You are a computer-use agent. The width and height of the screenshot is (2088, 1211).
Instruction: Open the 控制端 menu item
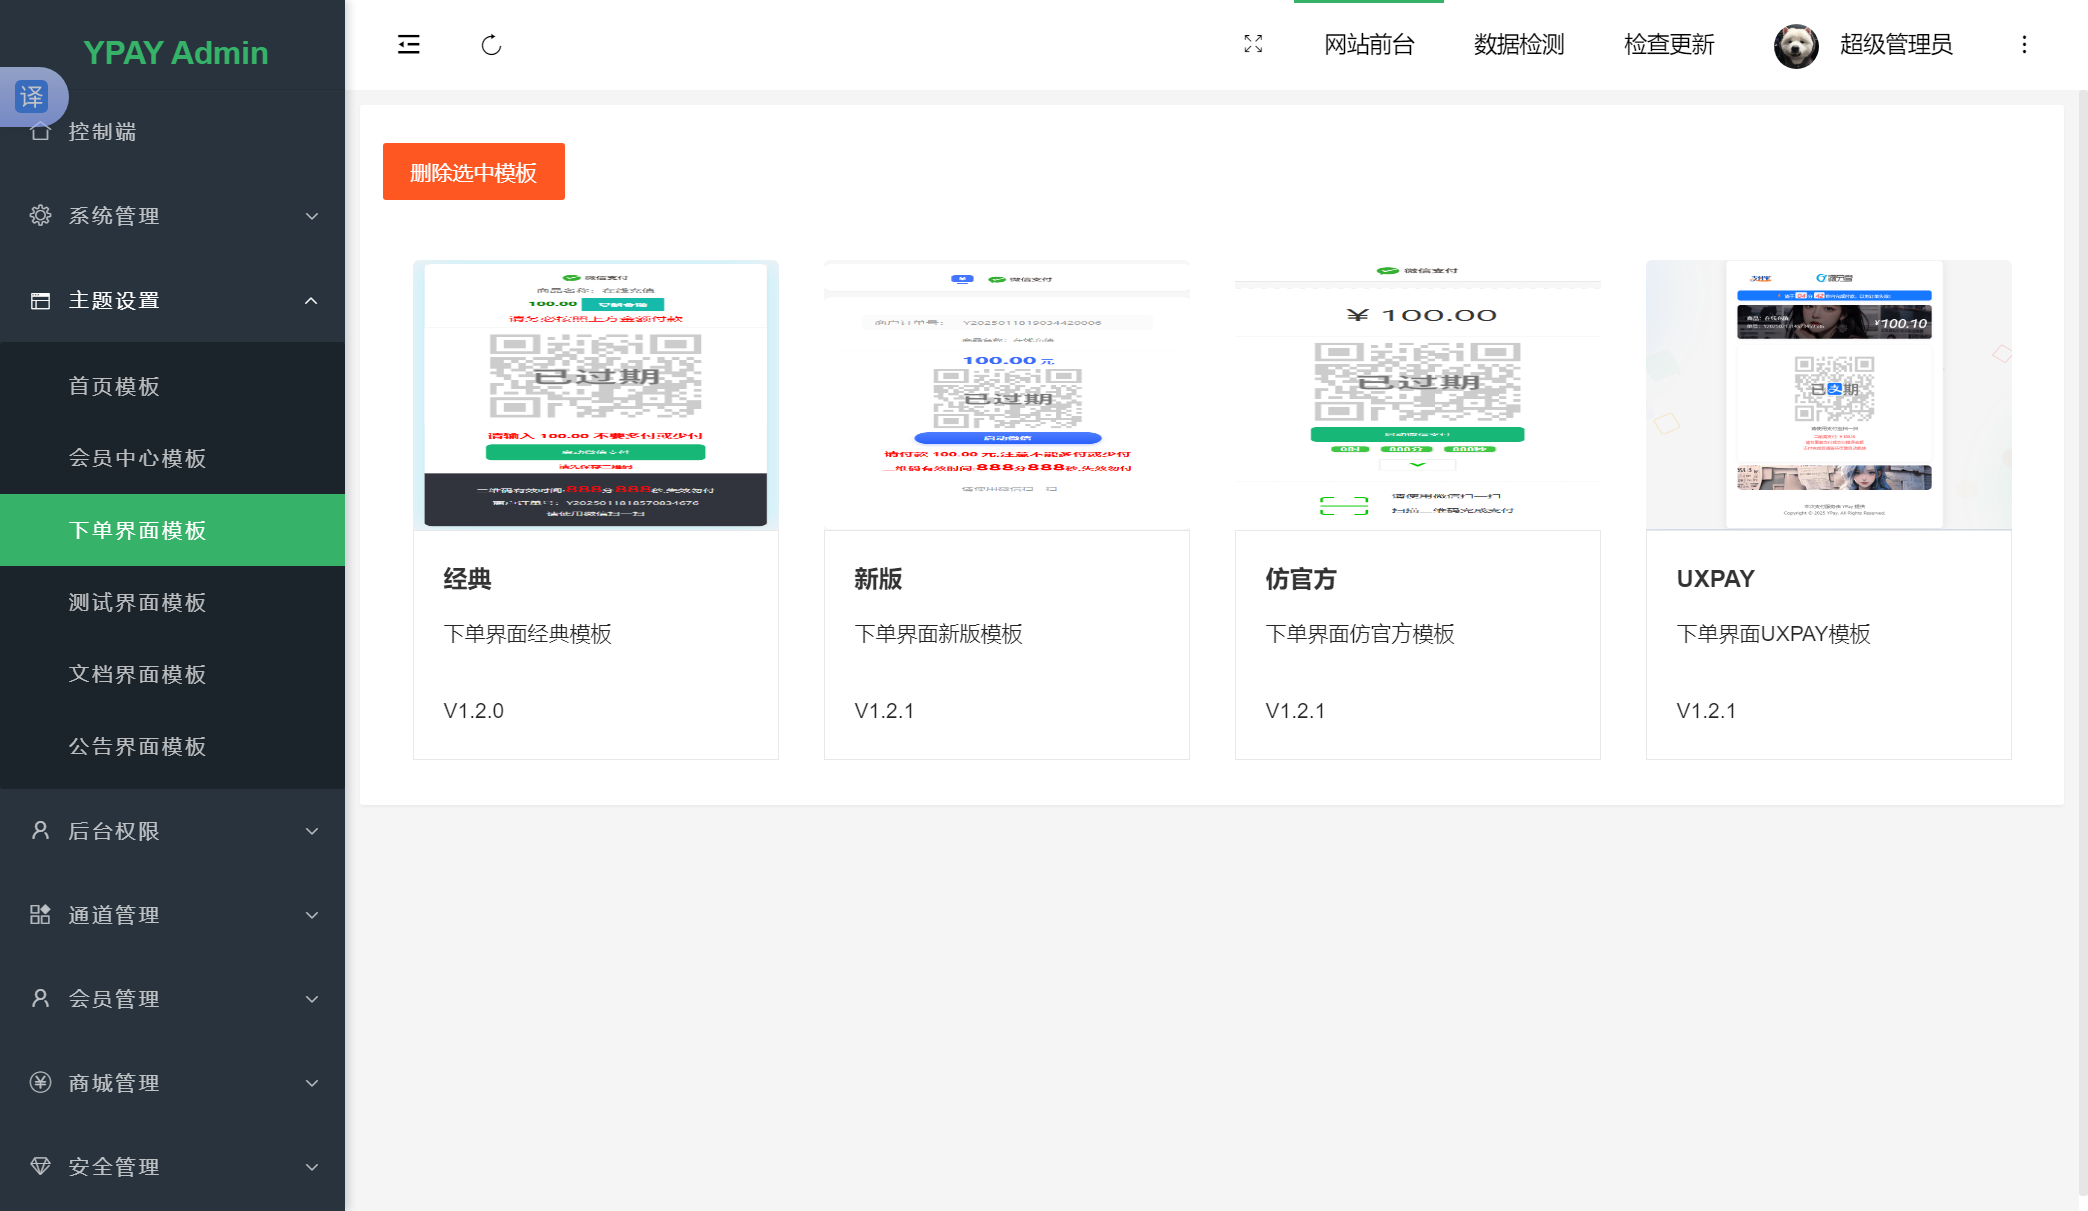[x=172, y=131]
